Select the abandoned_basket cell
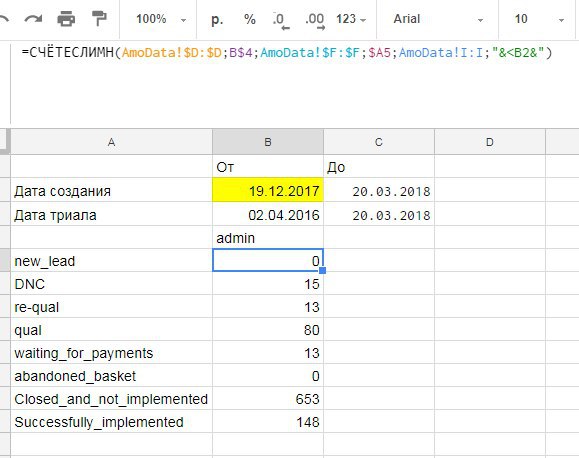Screen dimensions: 579x458 (112, 376)
